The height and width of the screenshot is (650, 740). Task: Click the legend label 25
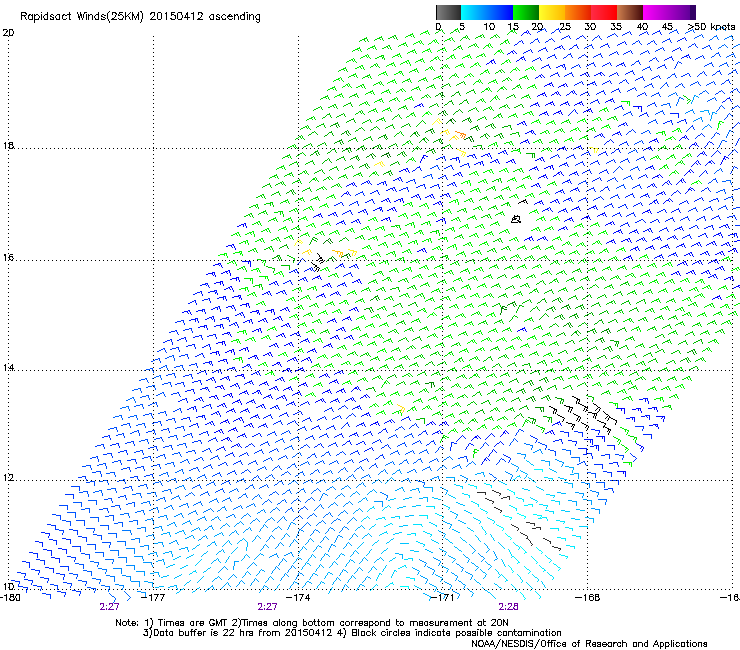[x=565, y=27]
